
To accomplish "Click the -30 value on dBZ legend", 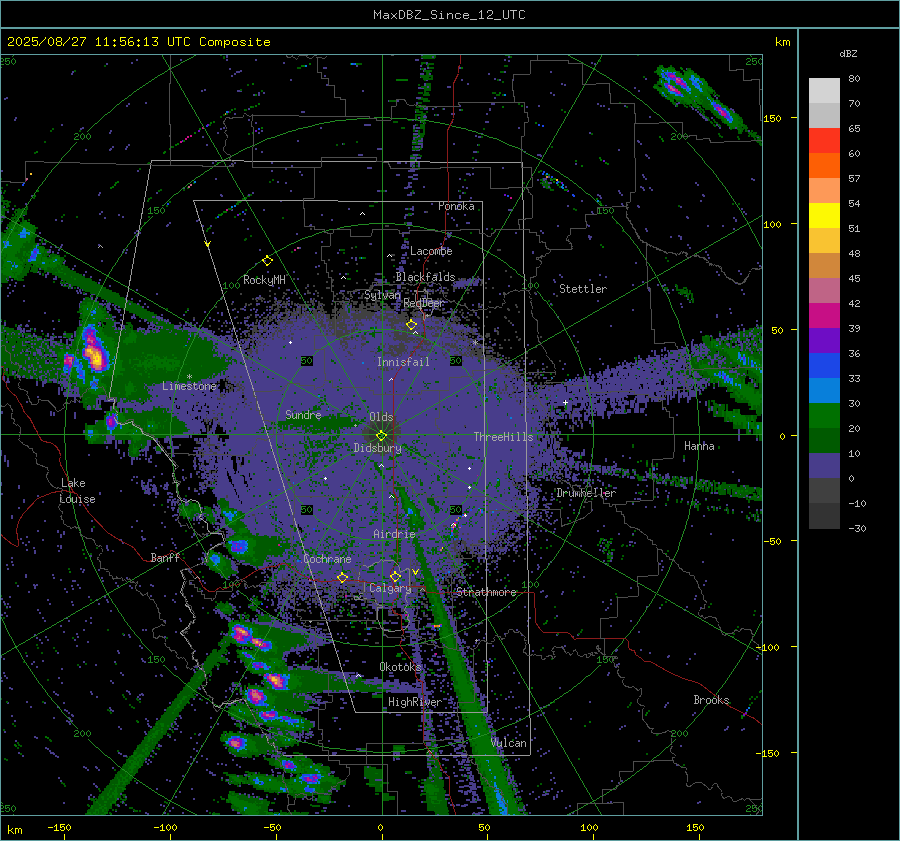I will 857,528.
